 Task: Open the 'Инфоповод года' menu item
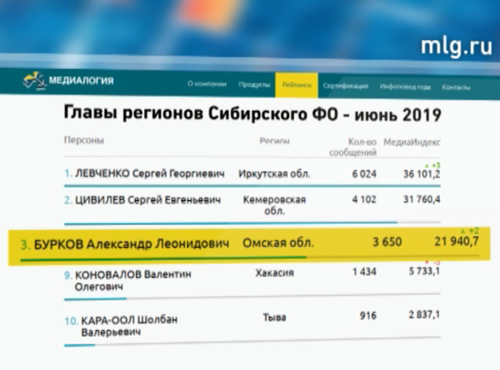tap(405, 87)
